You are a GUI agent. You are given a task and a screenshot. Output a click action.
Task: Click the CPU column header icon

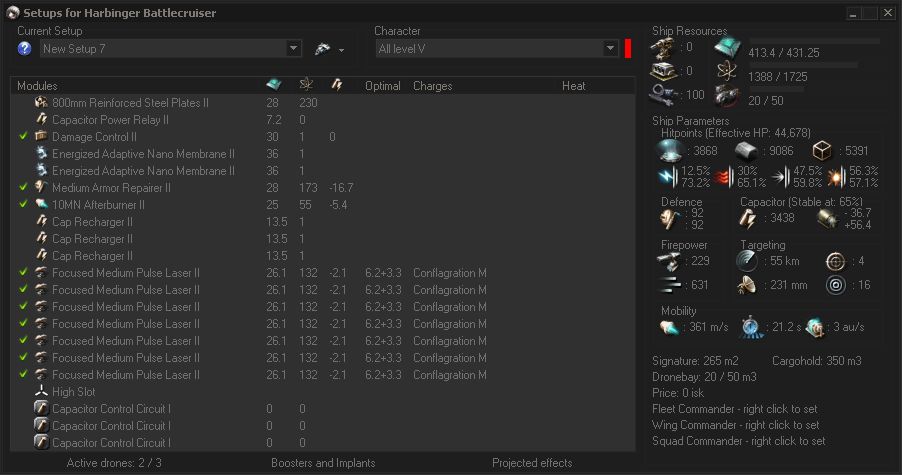pyautogui.click(x=274, y=85)
